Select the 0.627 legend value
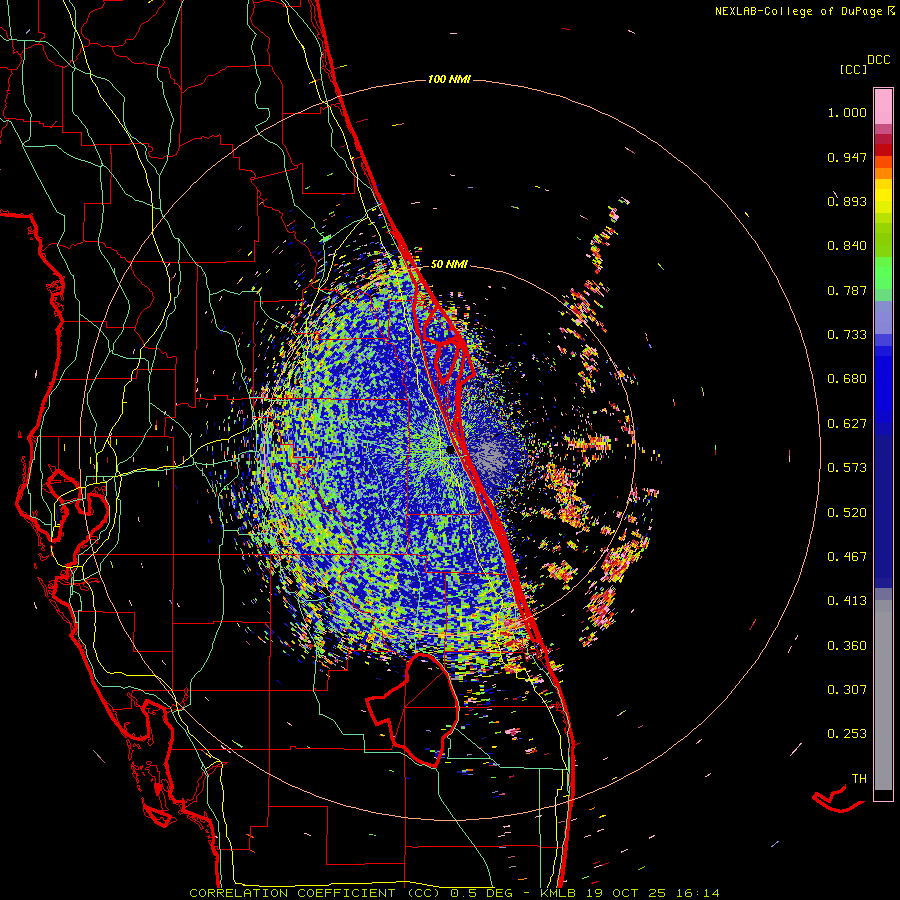Image resolution: width=900 pixels, height=900 pixels. click(x=847, y=424)
